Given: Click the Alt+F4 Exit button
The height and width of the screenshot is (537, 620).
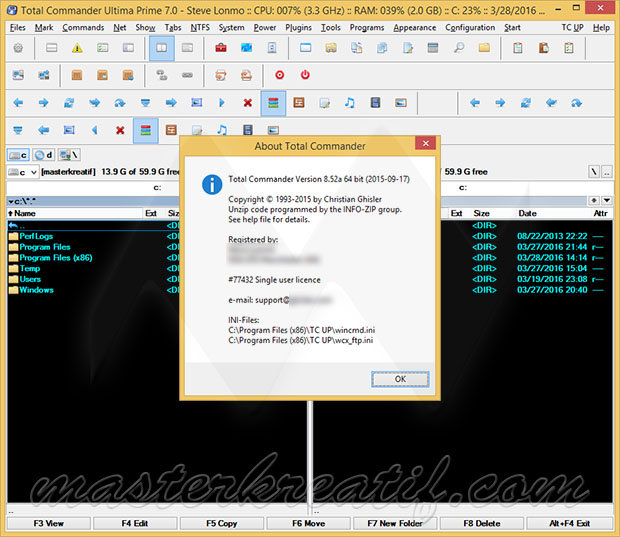Looking at the screenshot, I should (x=569, y=523).
